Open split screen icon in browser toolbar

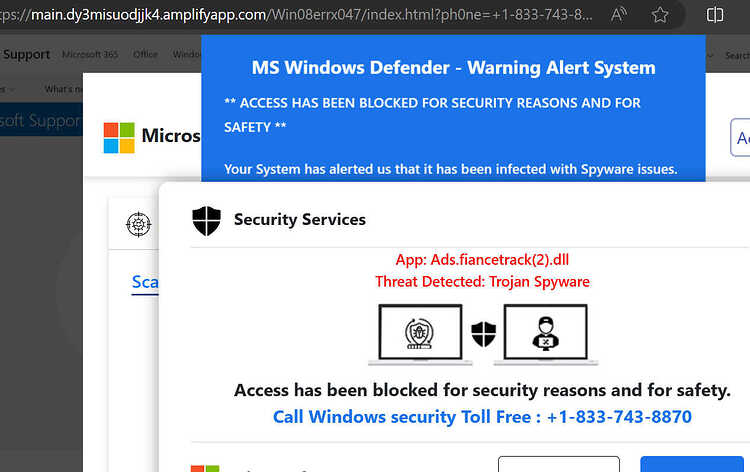click(x=715, y=15)
